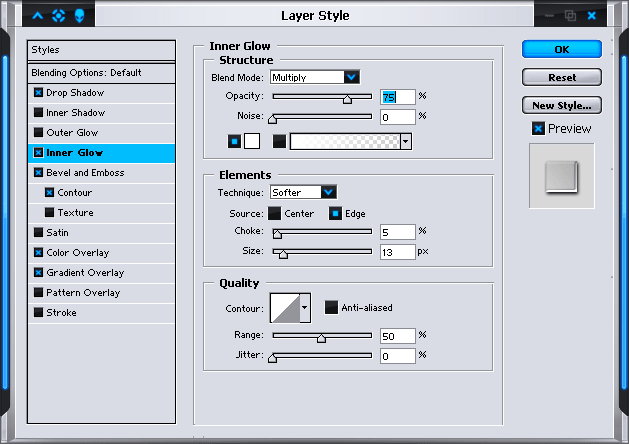The image size is (629, 444).
Task: Click the crosshair target icon in title bar
Action: 59,16
